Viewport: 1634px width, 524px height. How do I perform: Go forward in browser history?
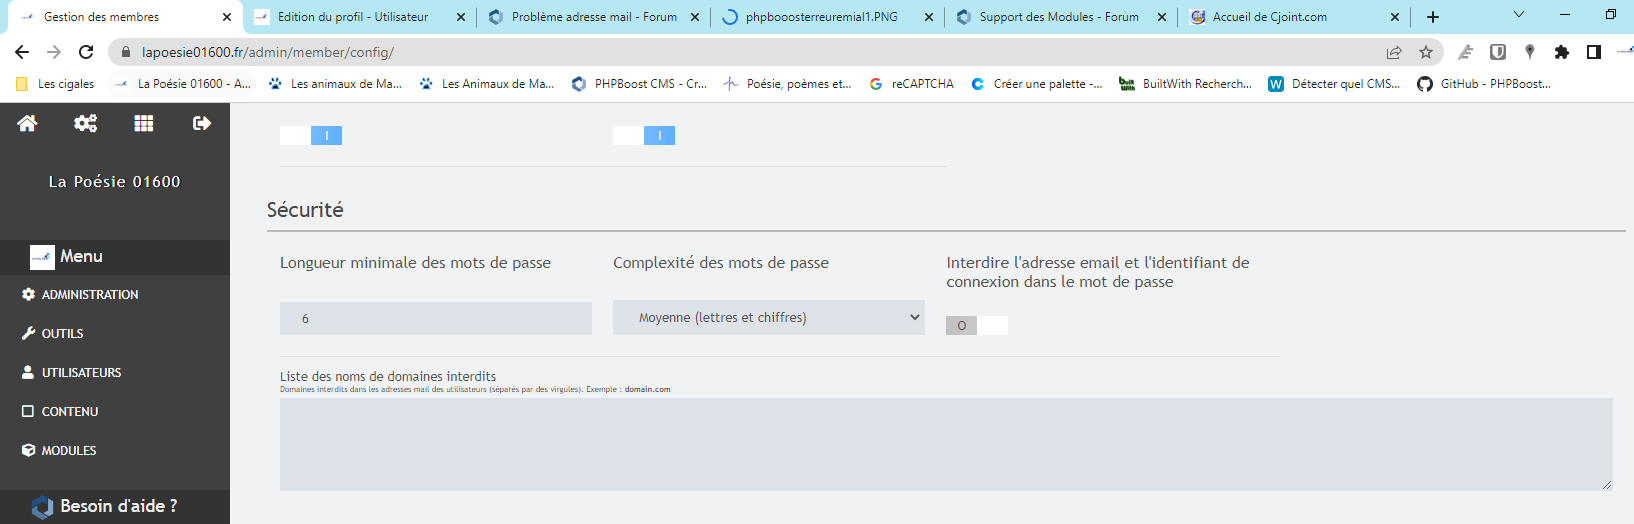[x=54, y=52]
